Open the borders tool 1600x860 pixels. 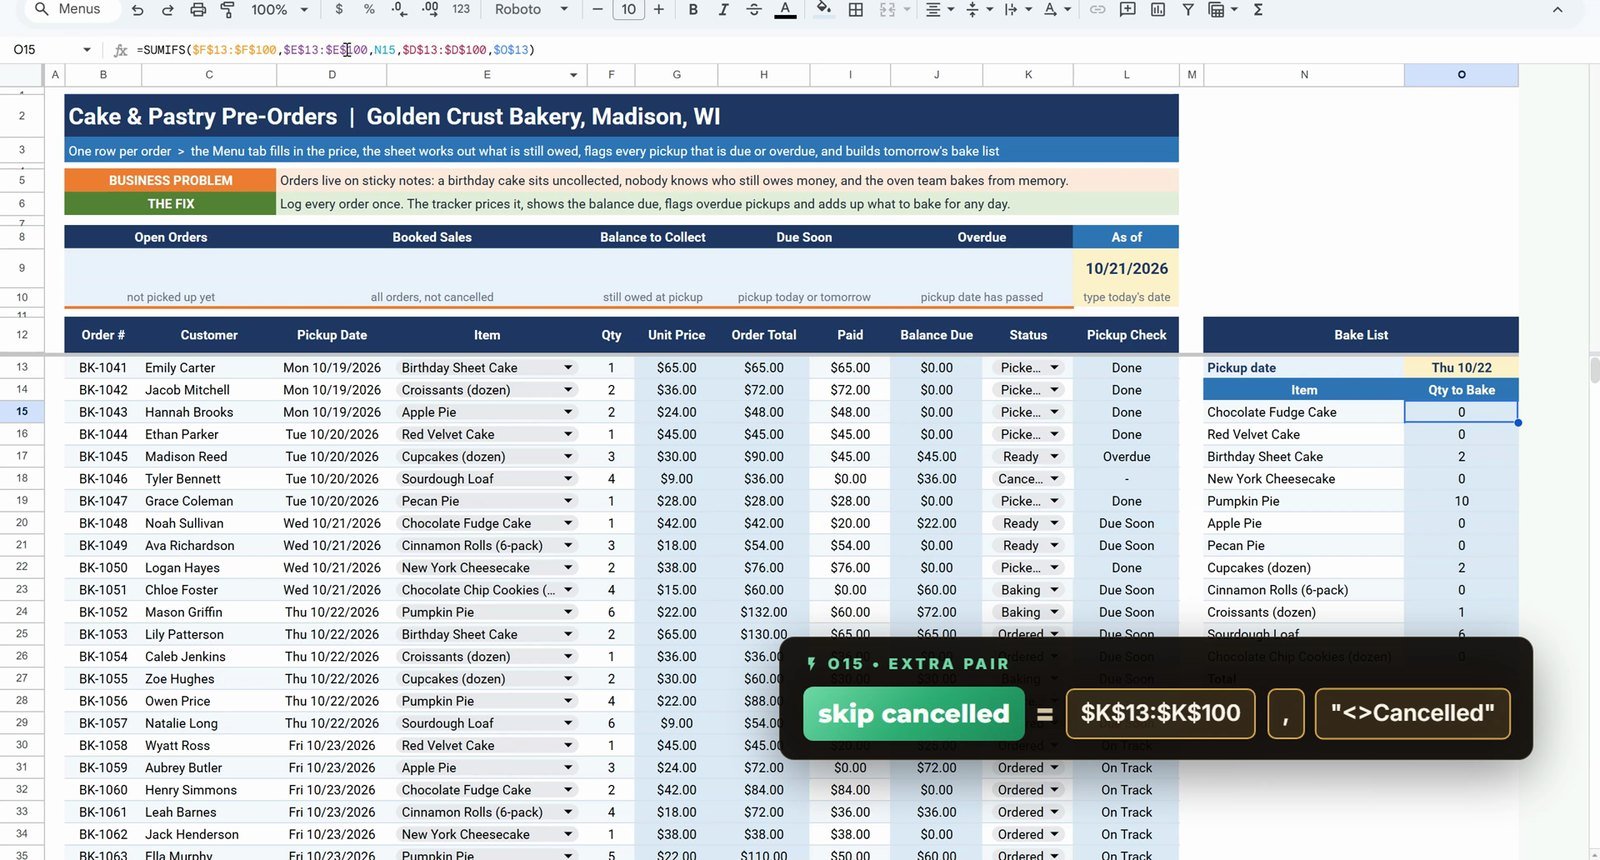click(856, 10)
